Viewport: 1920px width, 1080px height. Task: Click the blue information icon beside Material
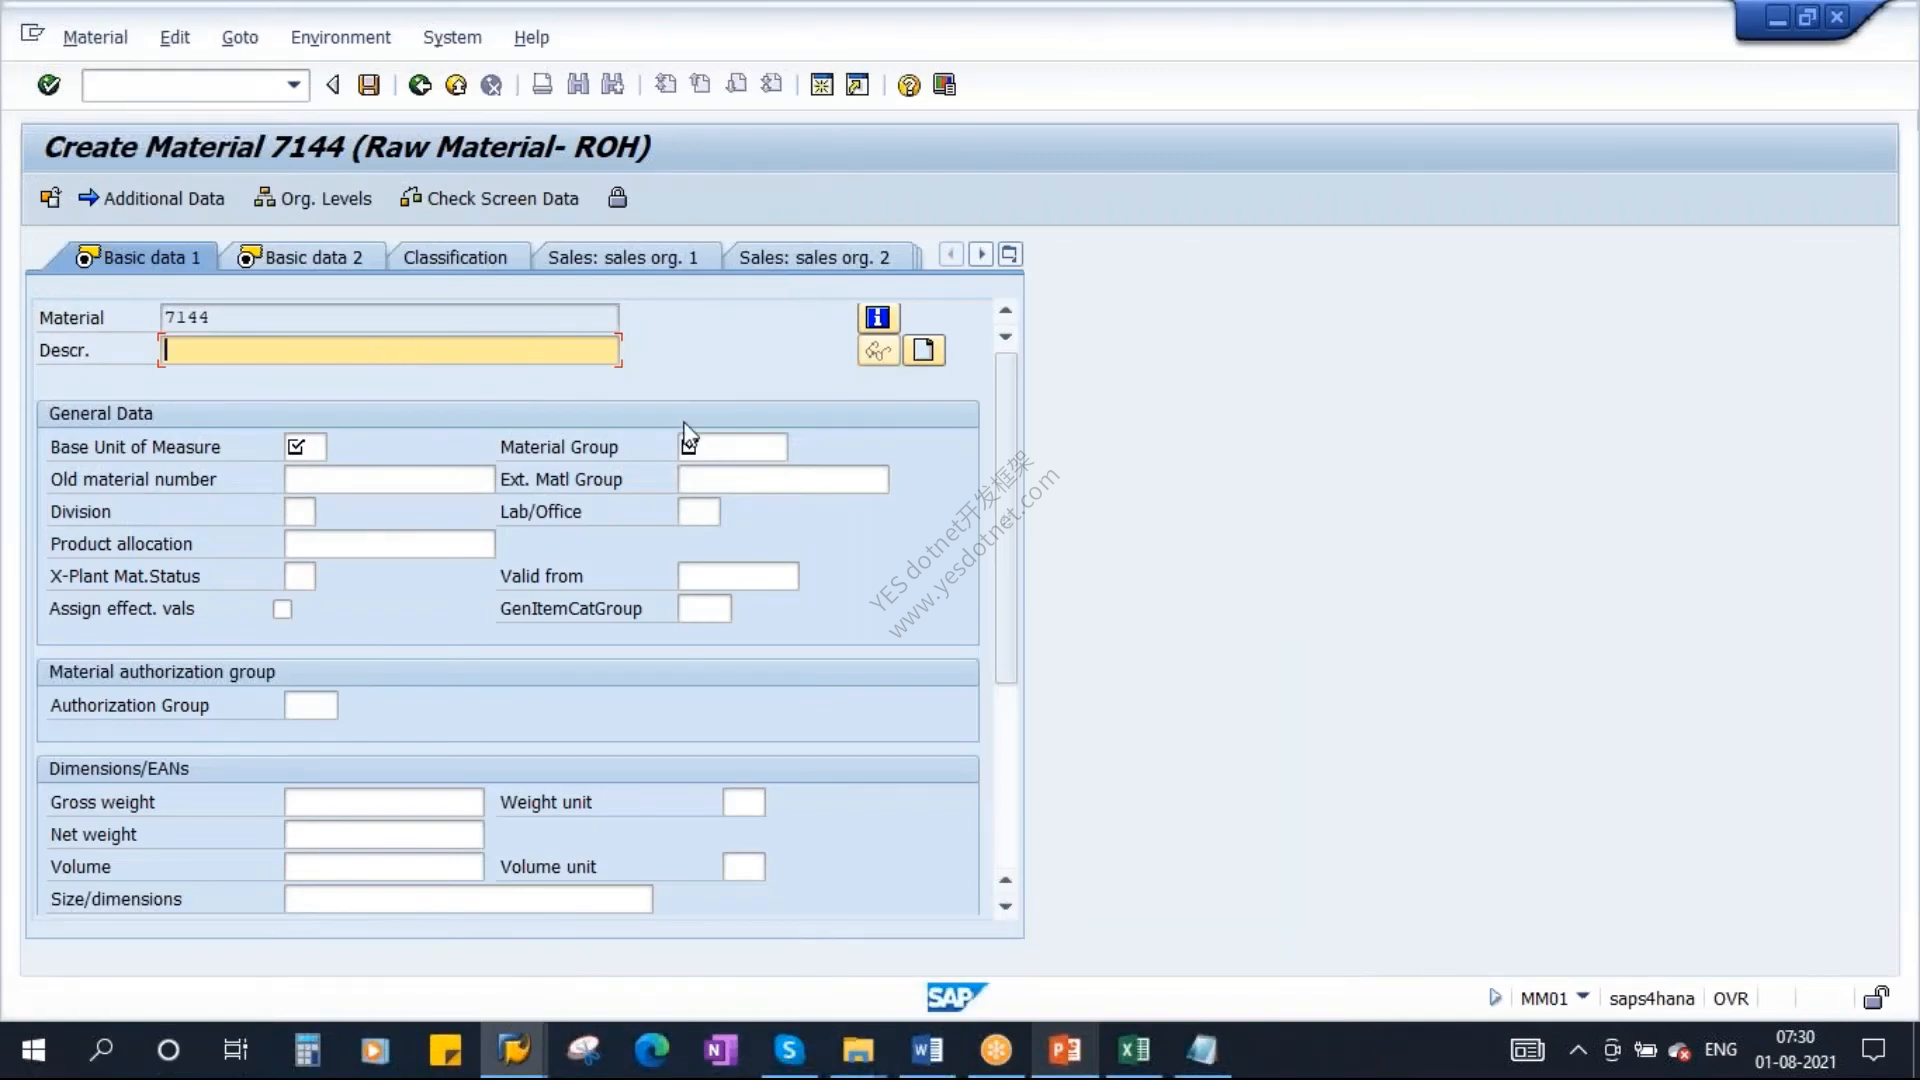pos(878,318)
